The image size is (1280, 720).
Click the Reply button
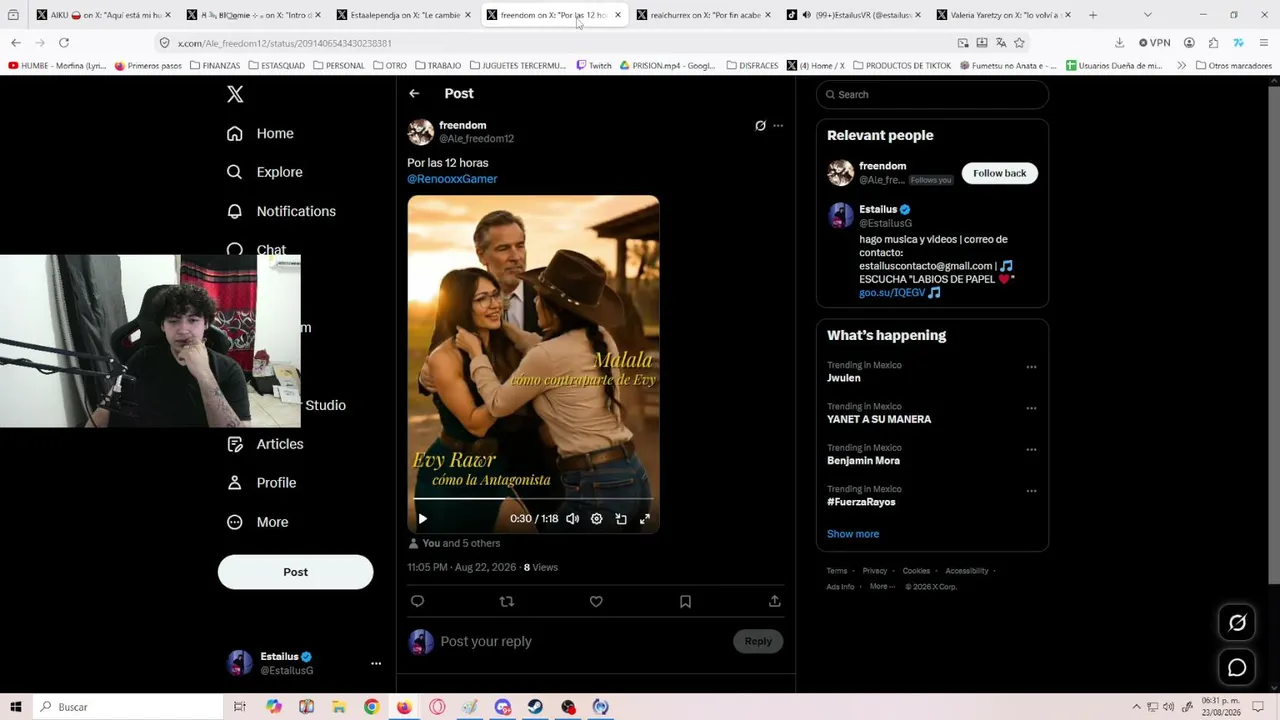point(758,641)
